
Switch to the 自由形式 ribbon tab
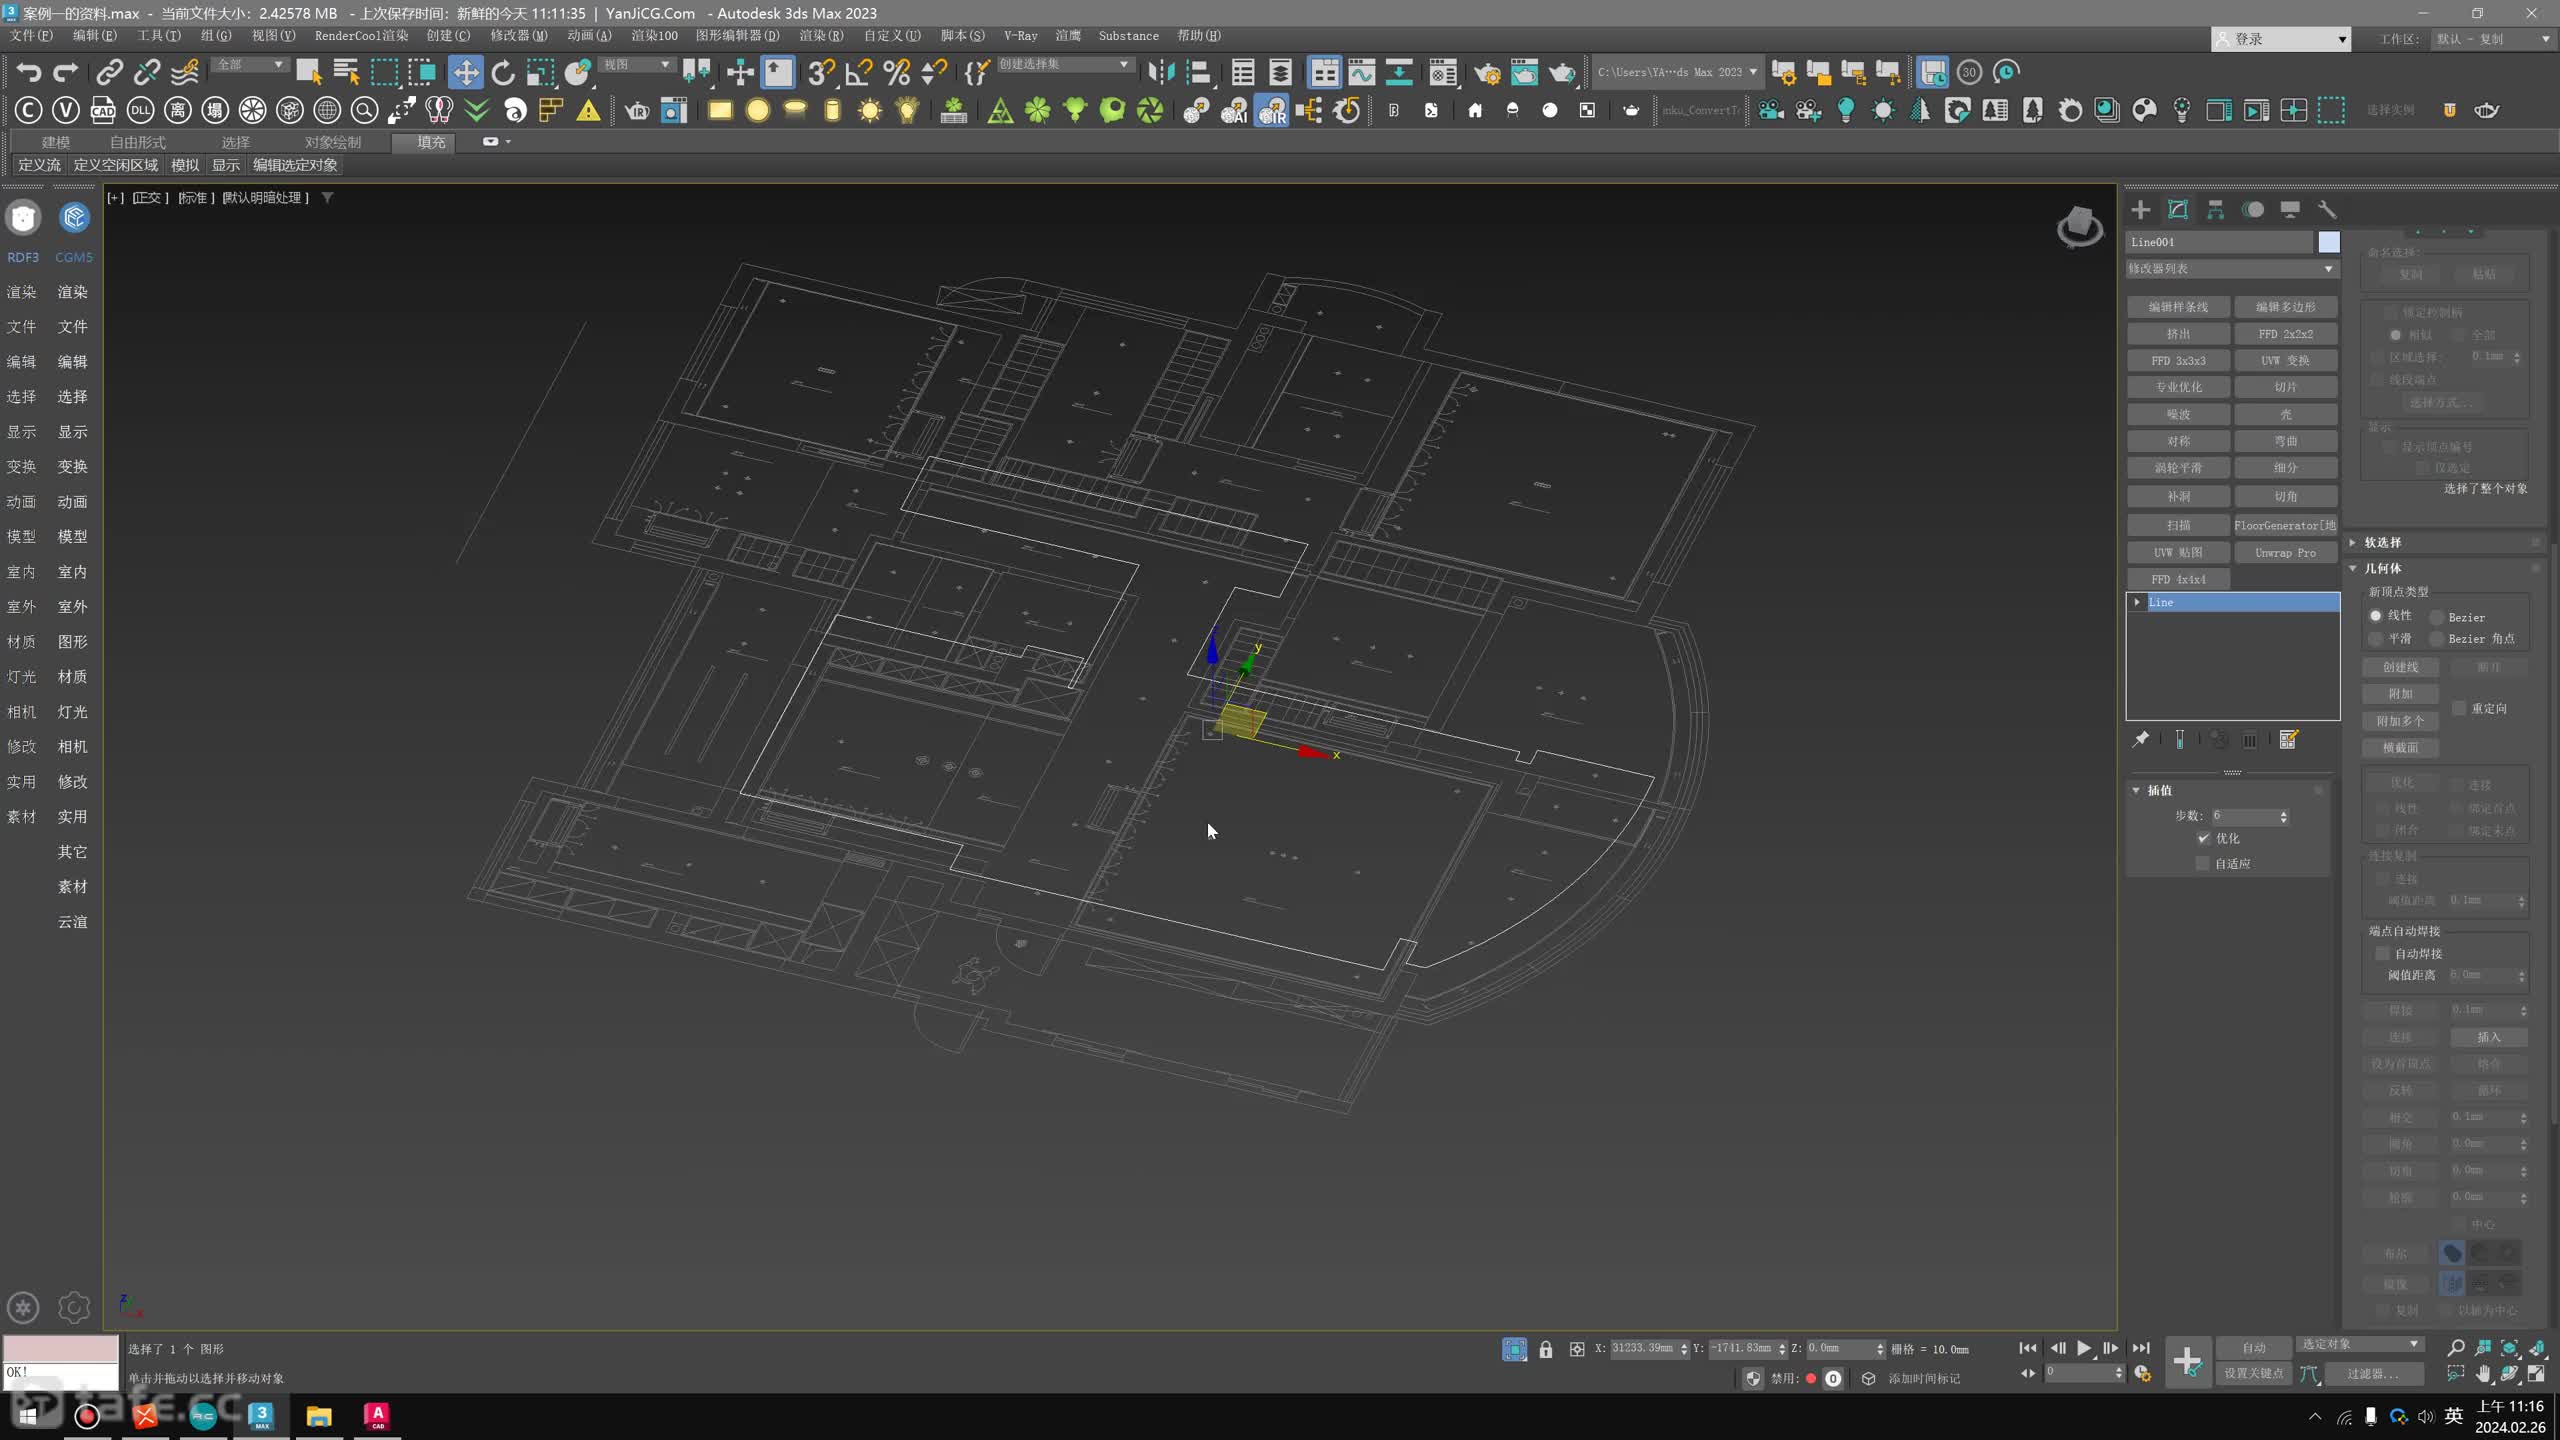point(138,142)
